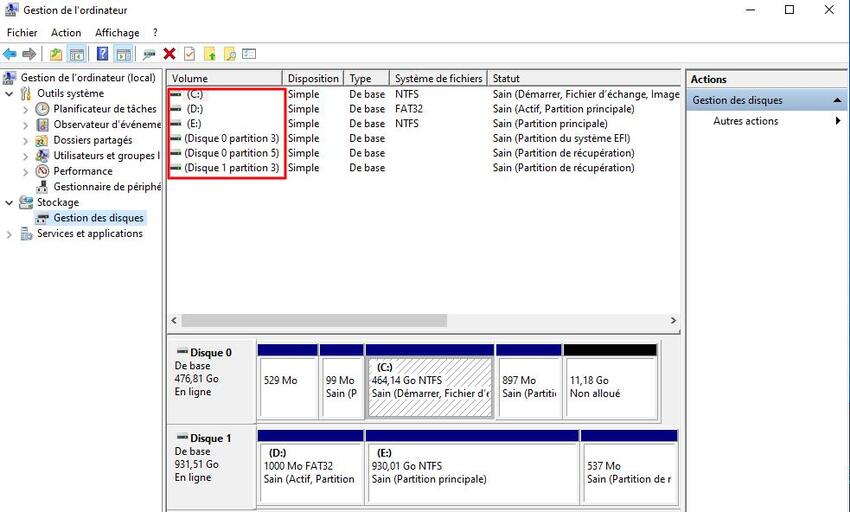
Task: Click the folder with magnifier toolbar icon
Action: click(x=230, y=54)
